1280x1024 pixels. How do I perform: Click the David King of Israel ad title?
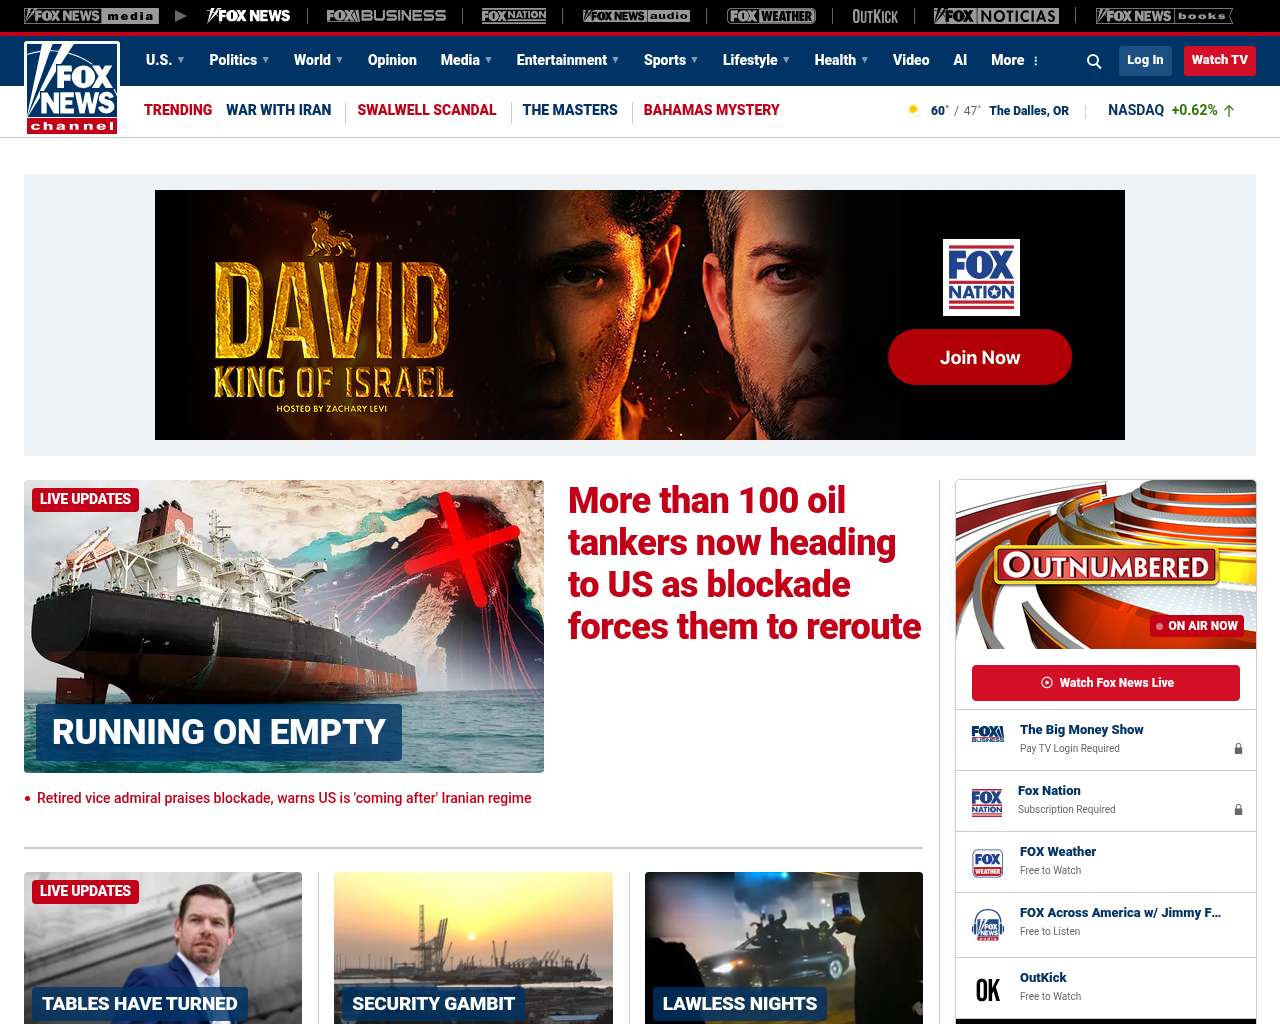[333, 330]
